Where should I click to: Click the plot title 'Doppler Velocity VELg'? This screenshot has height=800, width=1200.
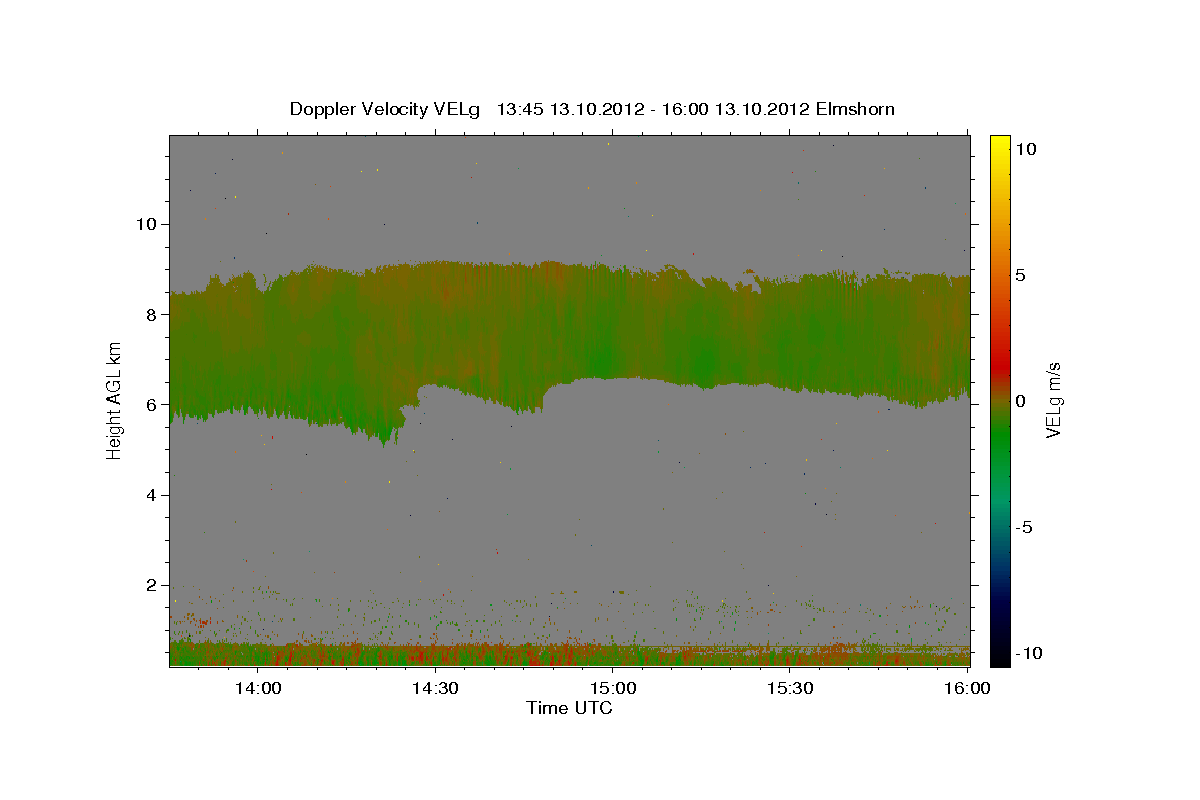click(x=385, y=109)
